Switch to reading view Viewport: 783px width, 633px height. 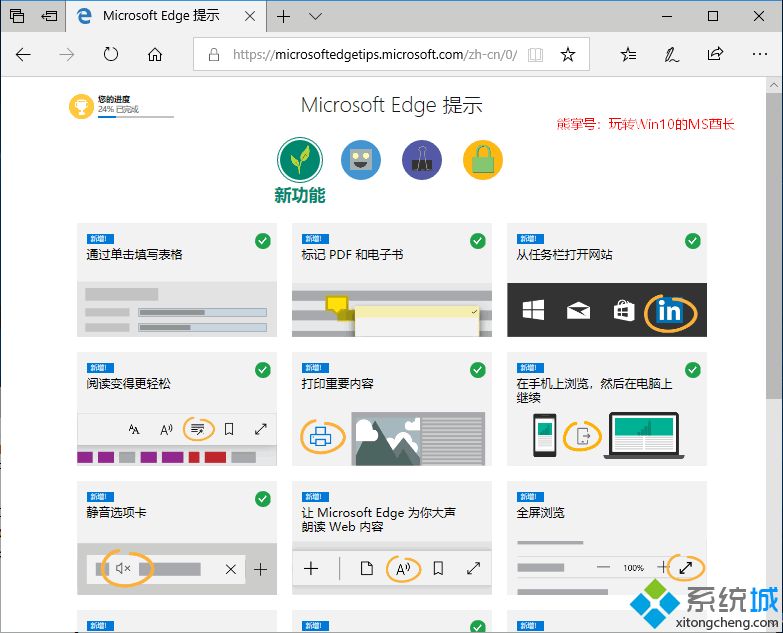pos(535,54)
